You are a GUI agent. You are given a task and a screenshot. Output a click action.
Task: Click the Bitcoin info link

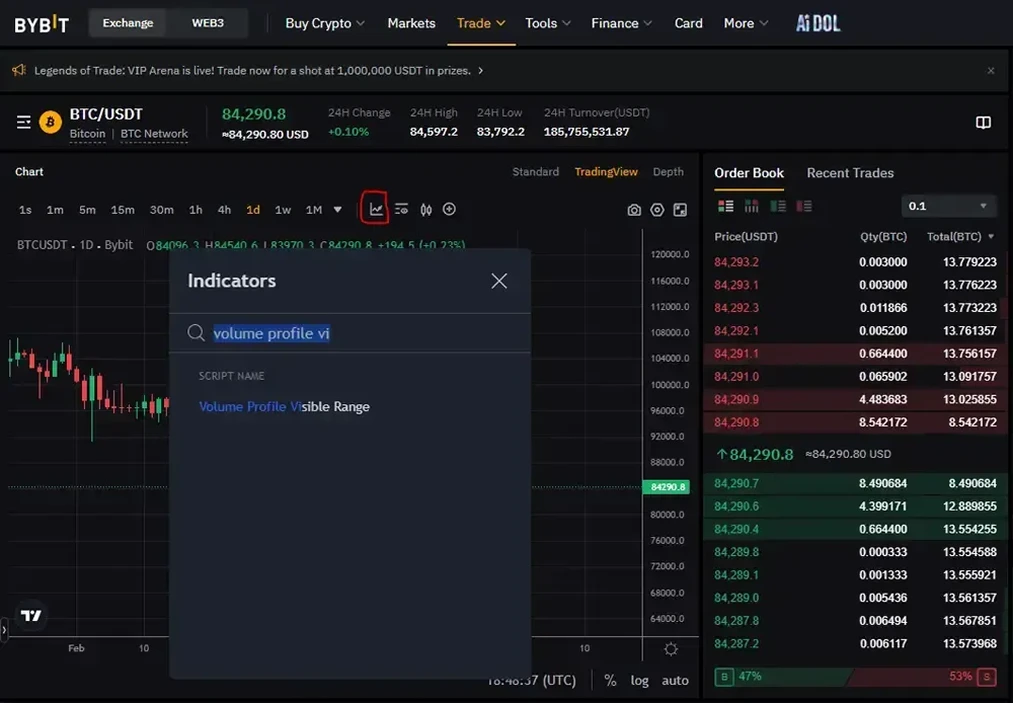coord(87,134)
